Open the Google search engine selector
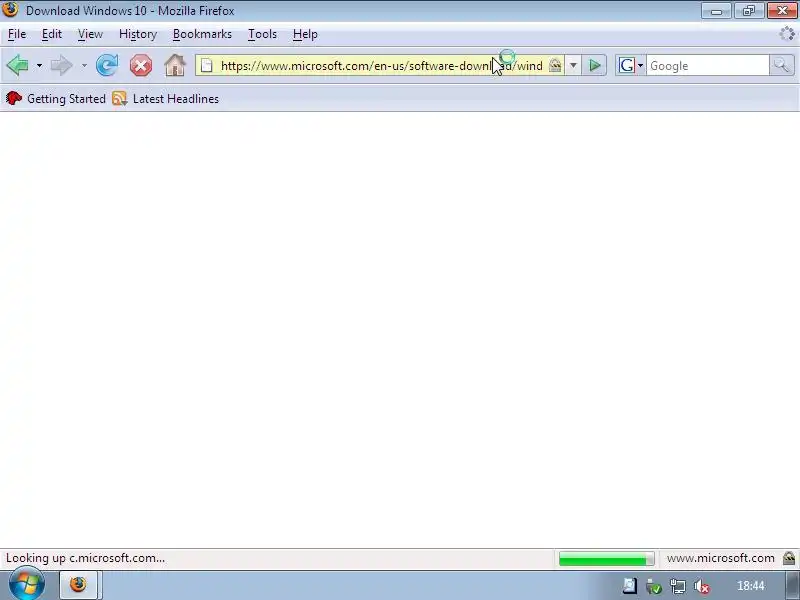This screenshot has width=800, height=600. click(x=631, y=66)
